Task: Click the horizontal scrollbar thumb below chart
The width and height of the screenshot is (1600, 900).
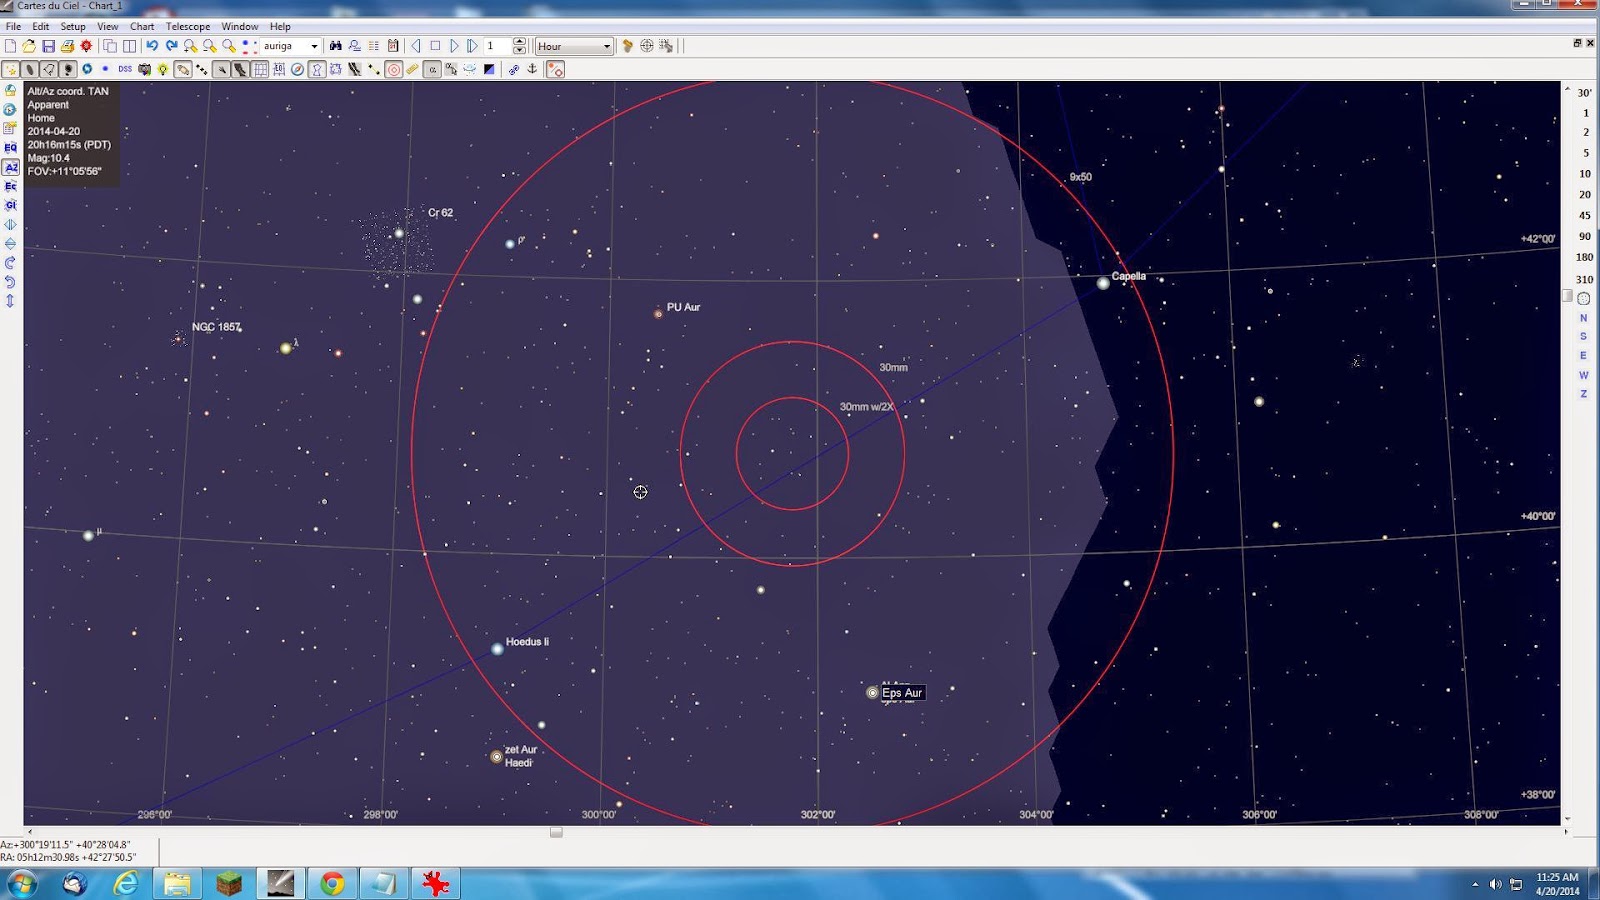Action: pos(556,832)
